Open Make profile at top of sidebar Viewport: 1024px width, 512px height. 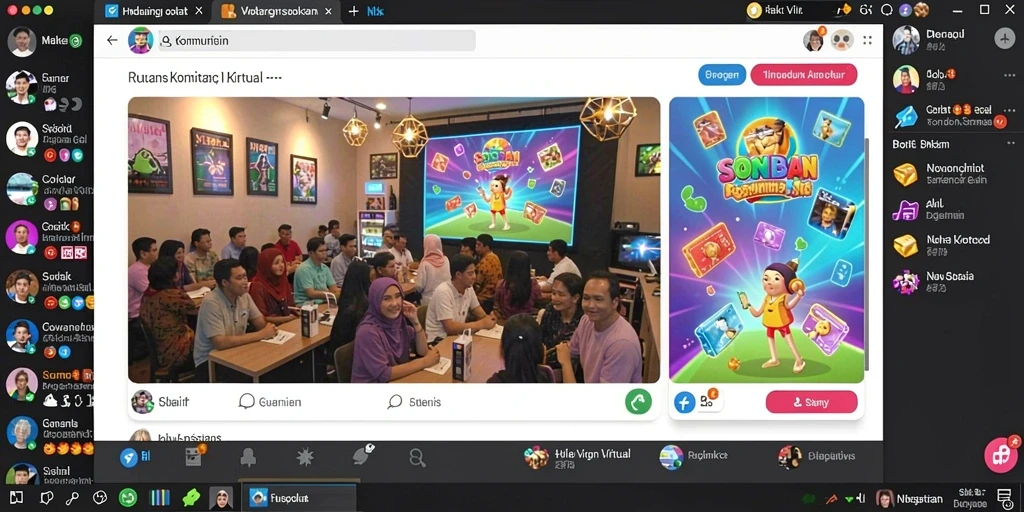[46, 41]
